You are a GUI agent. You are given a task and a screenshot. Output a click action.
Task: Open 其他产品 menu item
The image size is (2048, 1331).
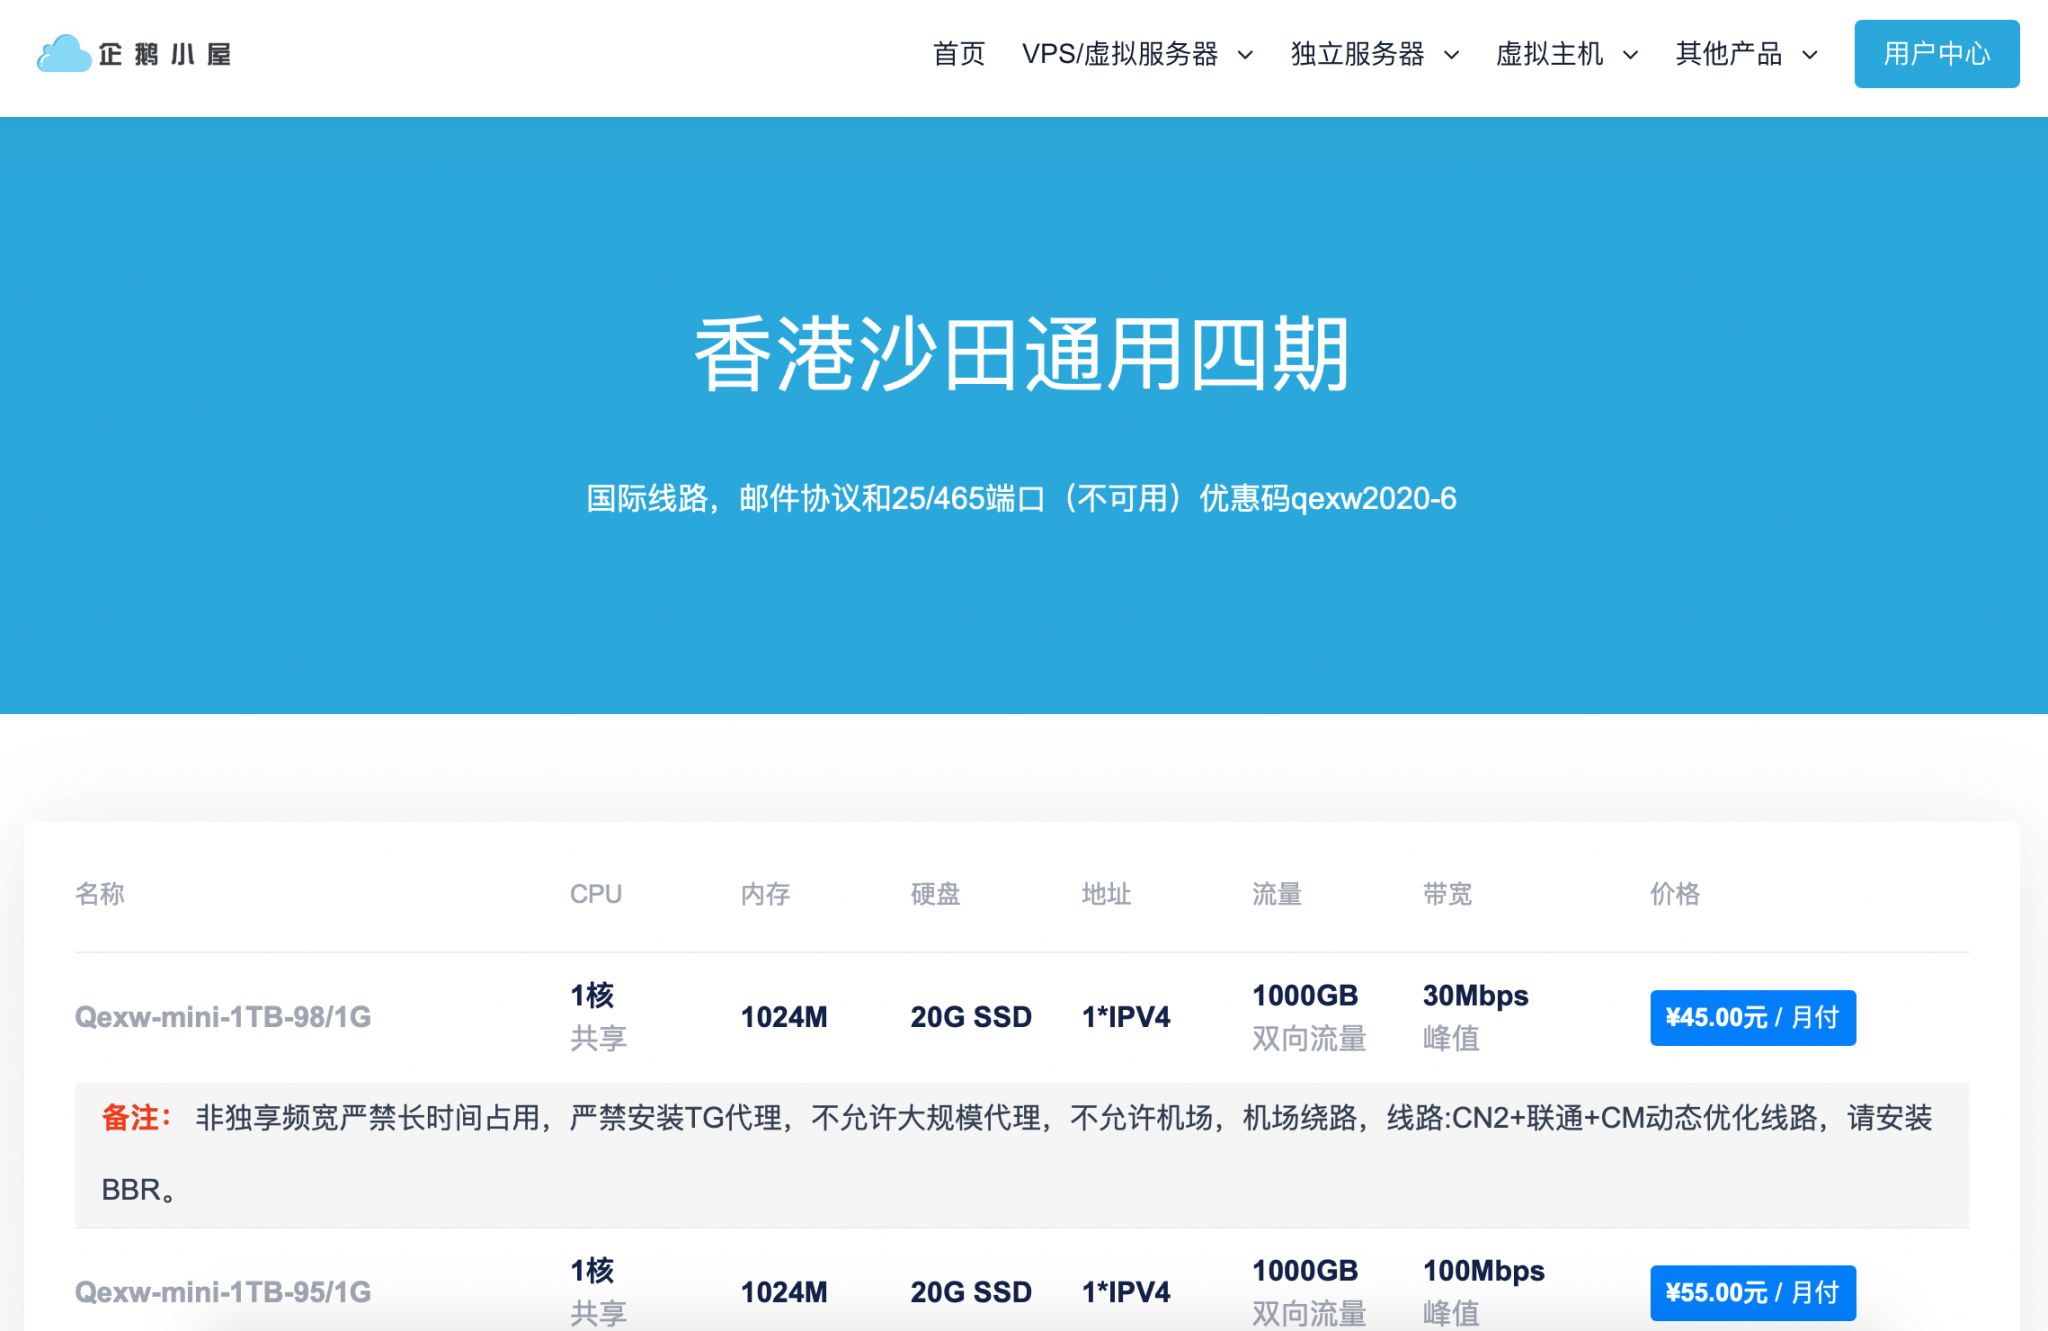click(x=1729, y=54)
